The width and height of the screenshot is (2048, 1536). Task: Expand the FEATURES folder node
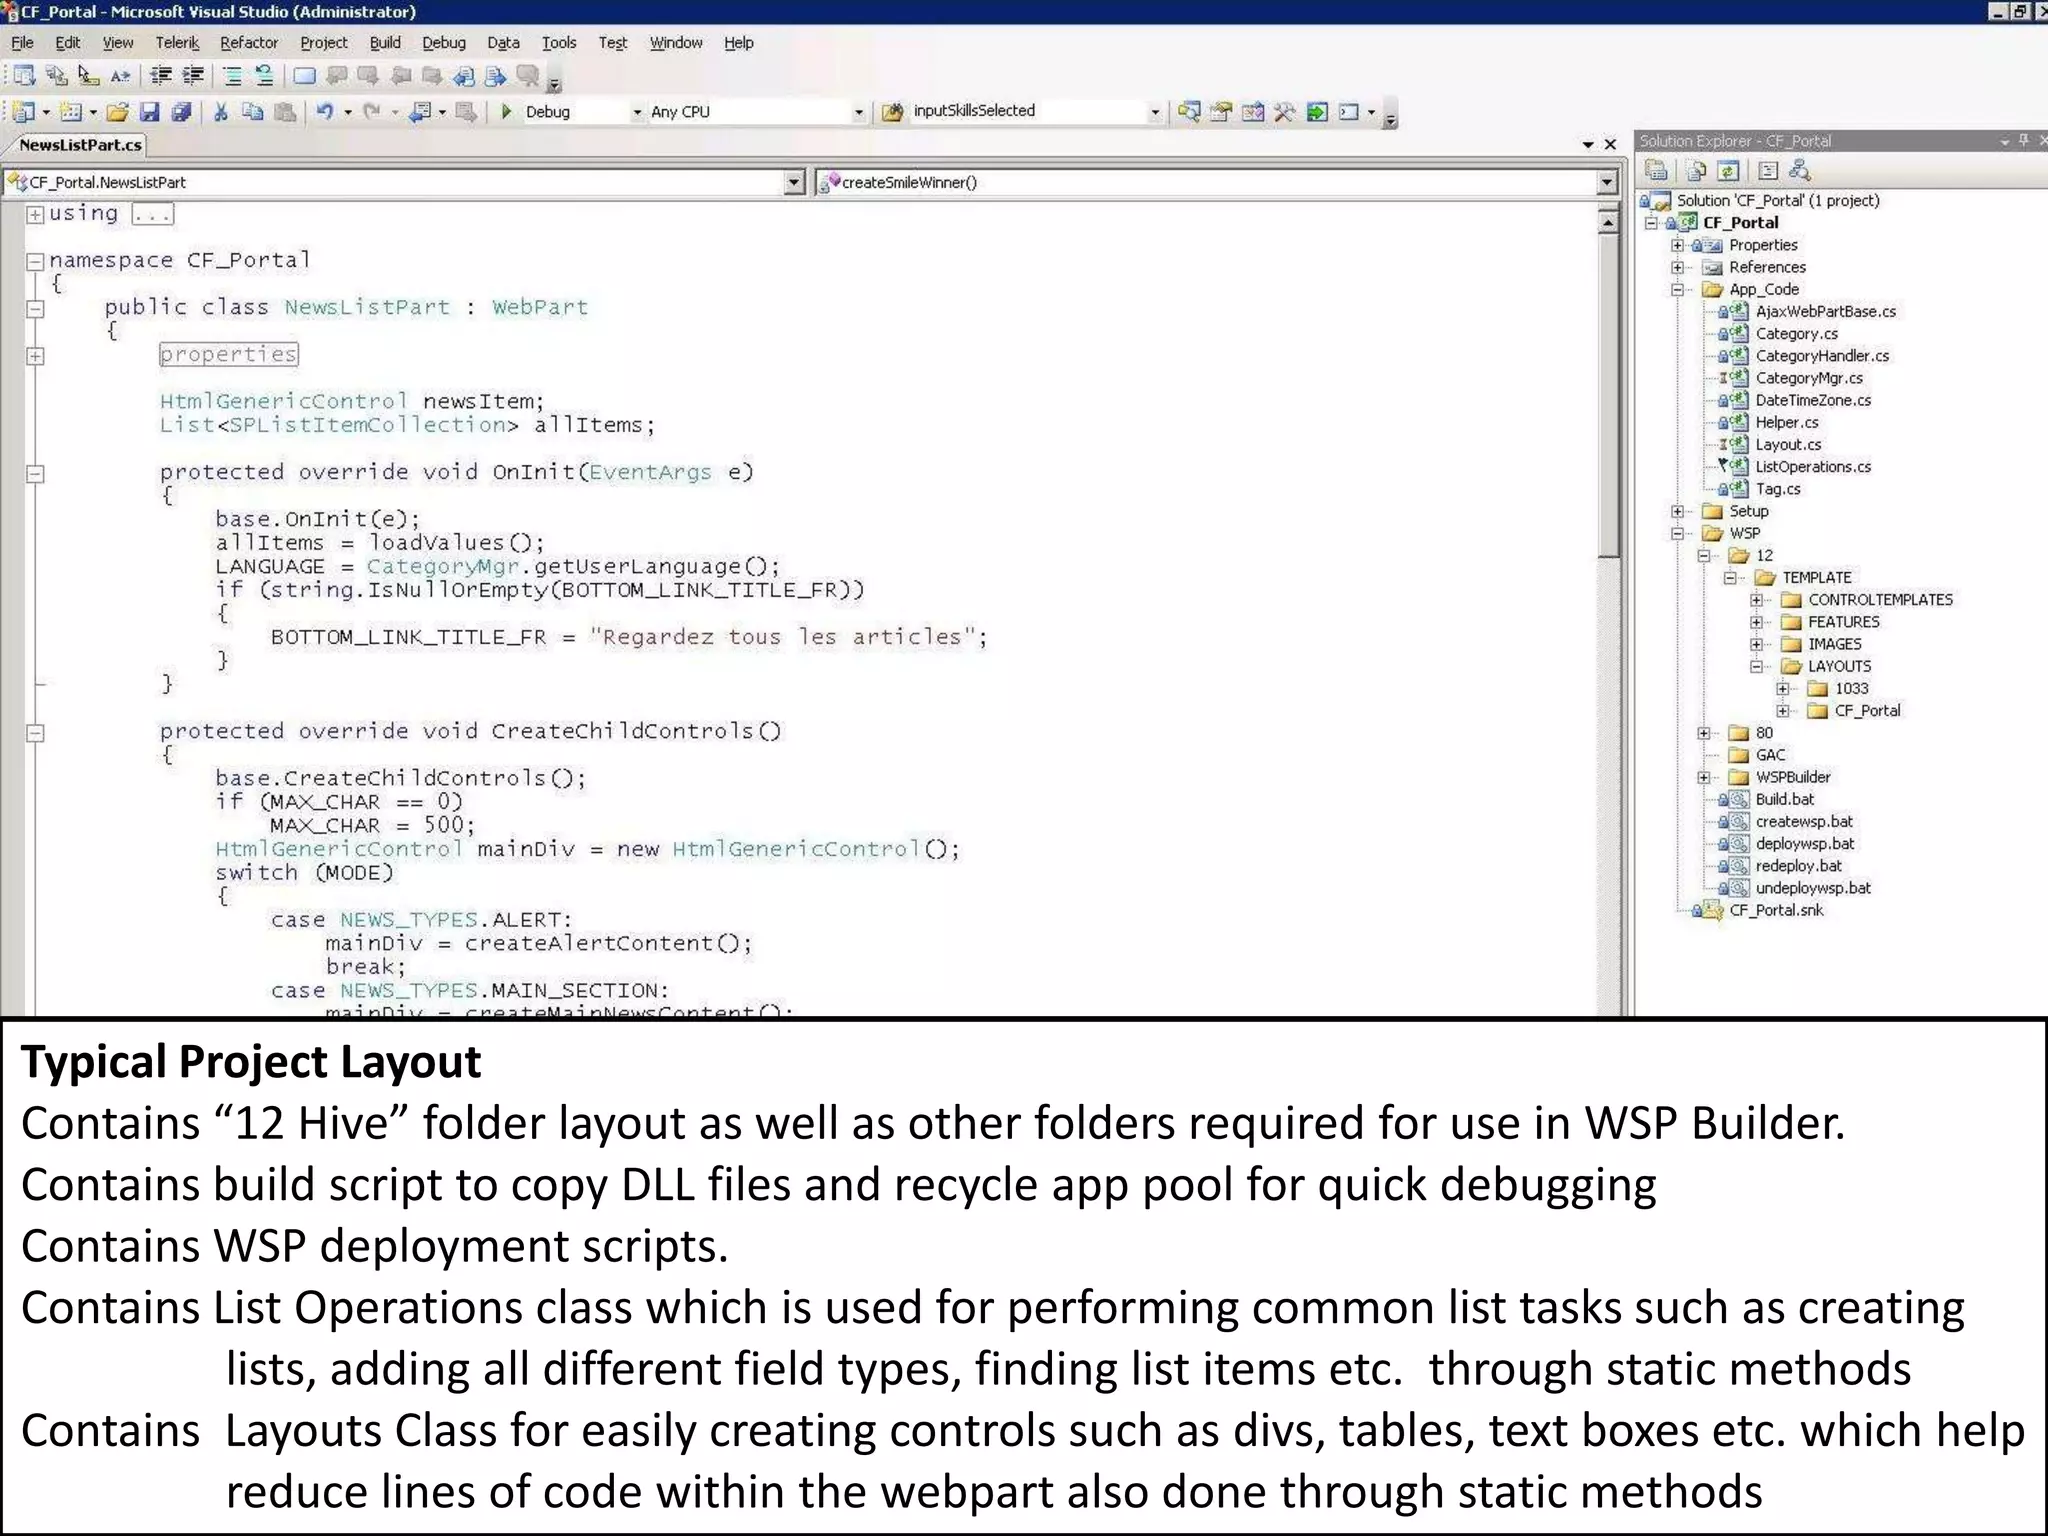(x=1756, y=622)
